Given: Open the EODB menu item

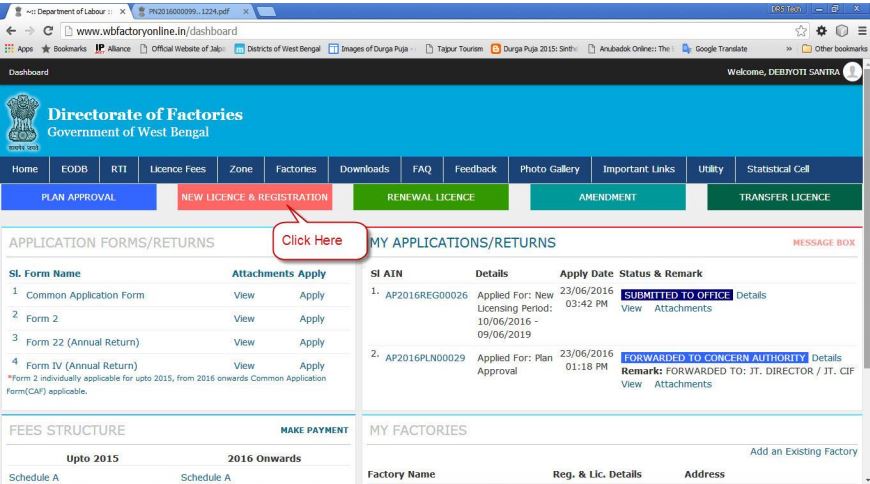Looking at the screenshot, I should tap(74, 169).
